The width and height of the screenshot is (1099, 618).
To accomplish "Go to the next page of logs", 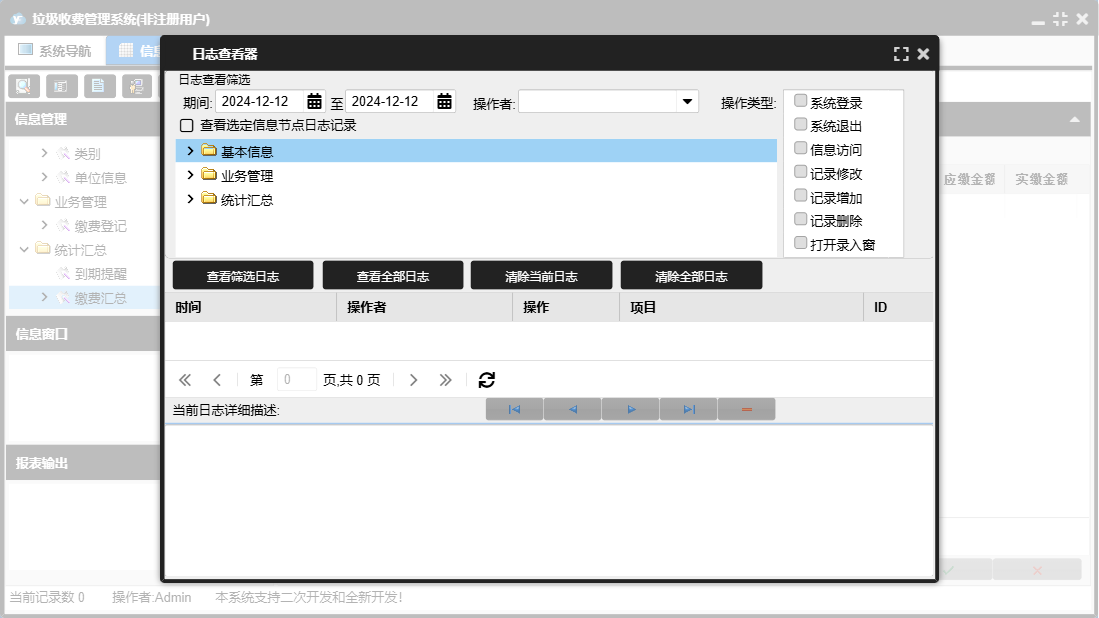I will pos(414,380).
